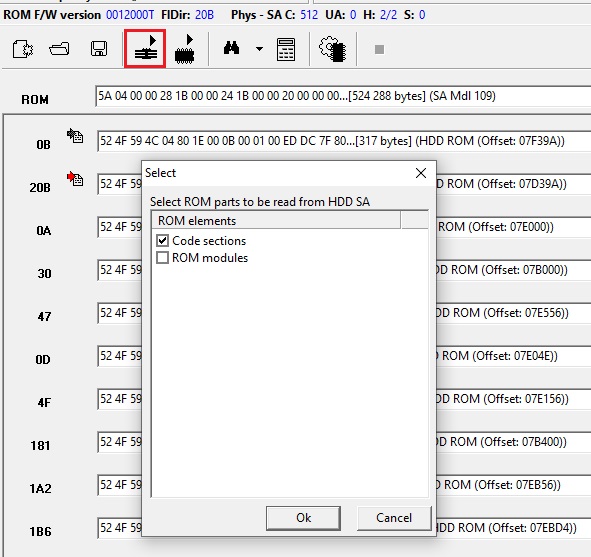Close the Select dialog window
The height and width of the screenshot is (557, 591).
coord(421,173)
